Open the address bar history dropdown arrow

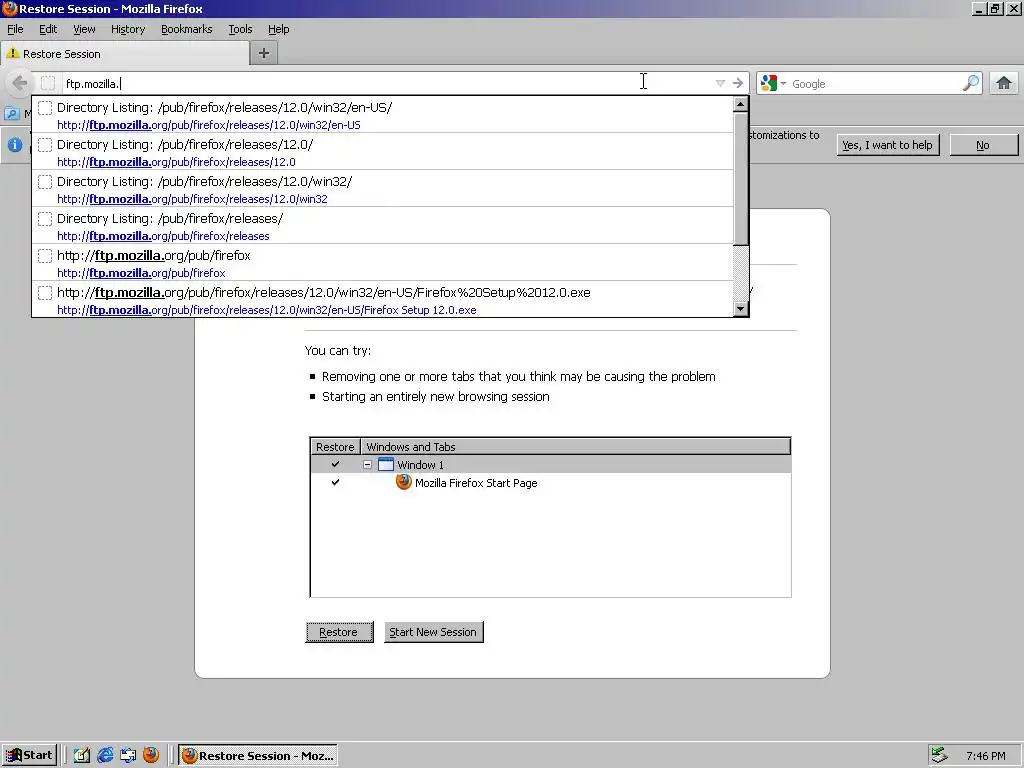720,84
